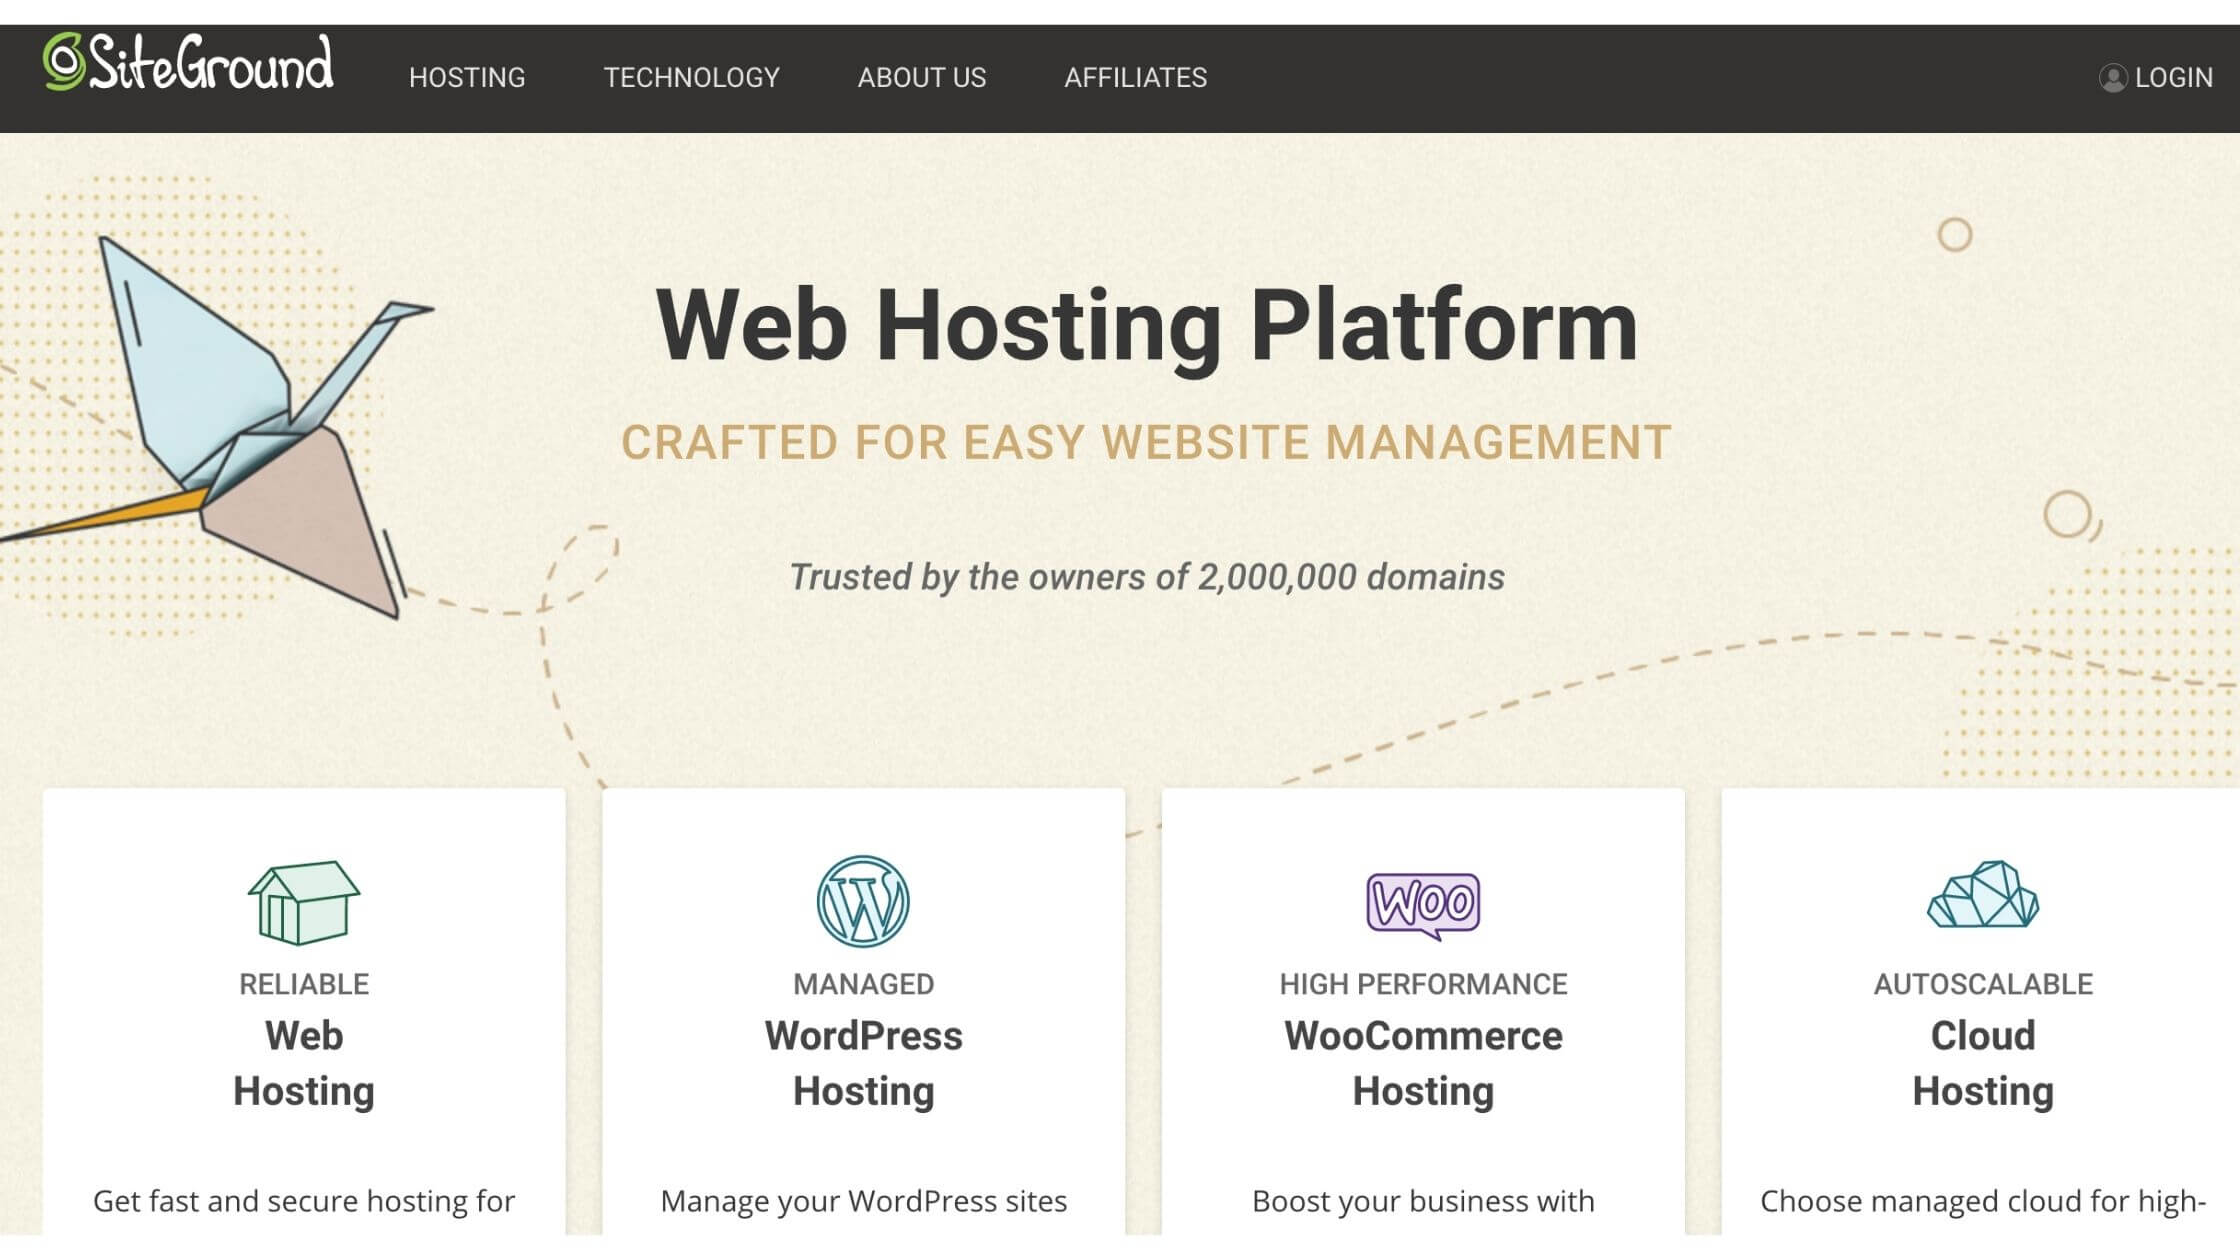
Task: Click 'Boost your business with' text
Action: [1423, 1201]
